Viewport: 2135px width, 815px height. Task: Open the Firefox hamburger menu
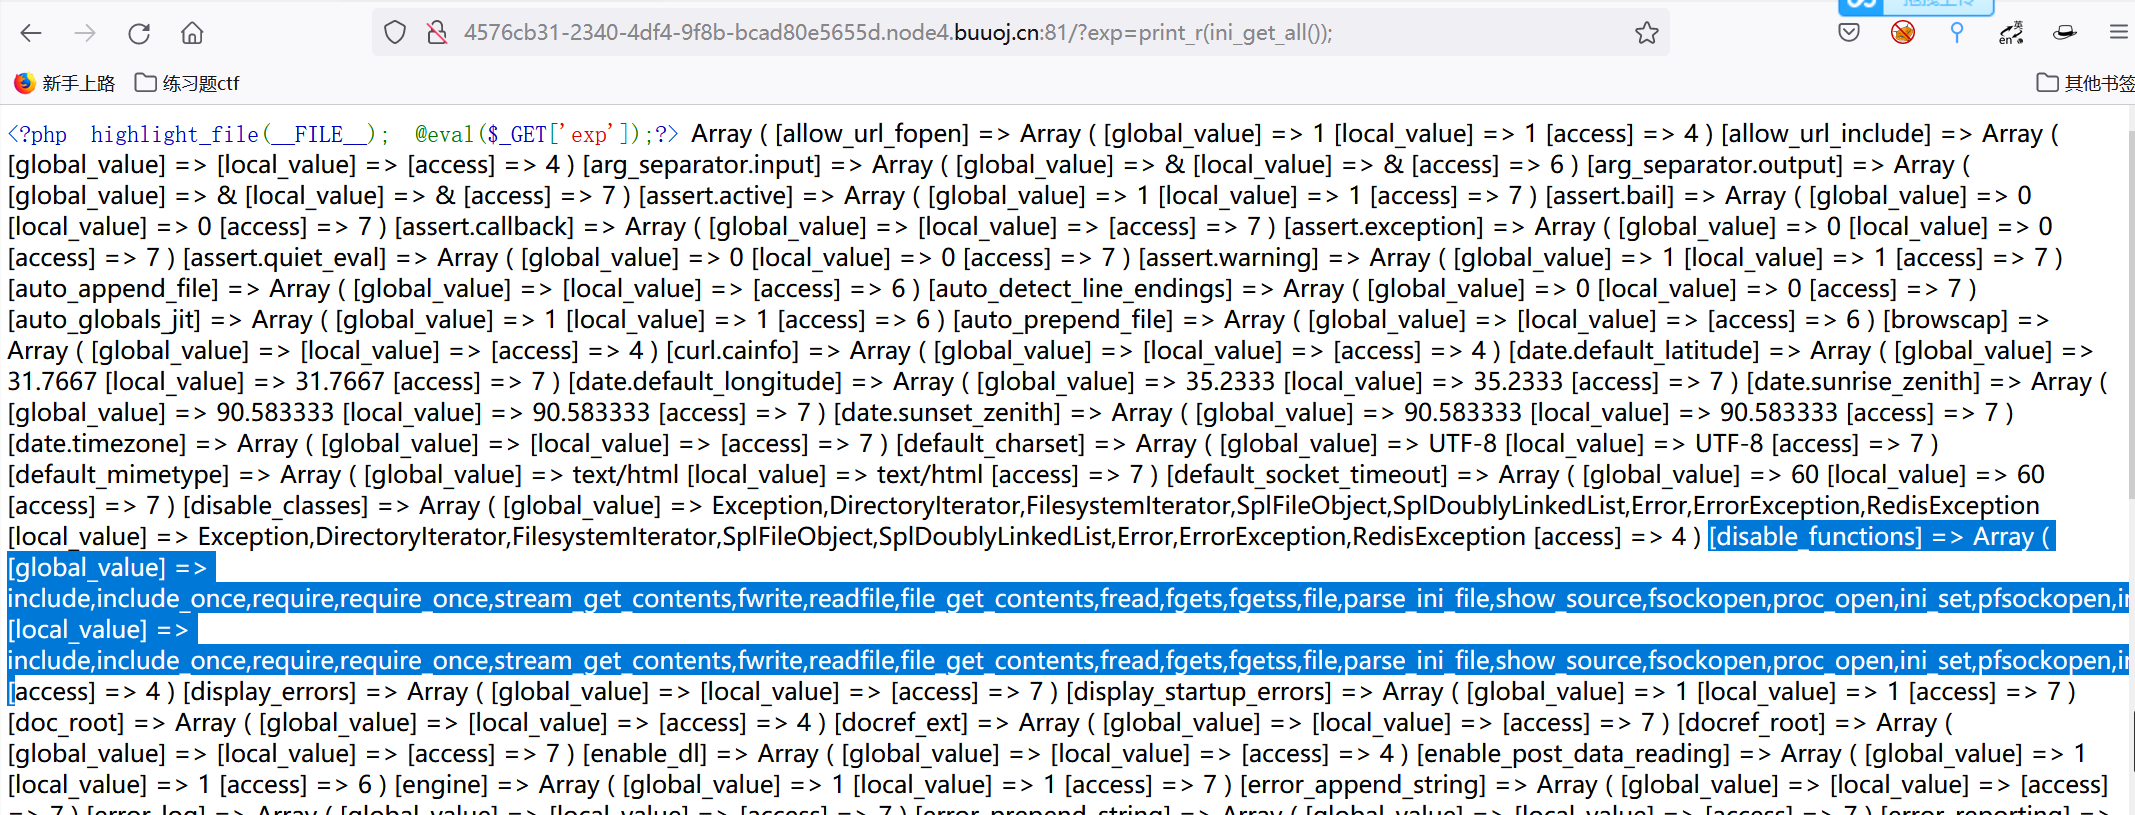(x=2118, y=33)
